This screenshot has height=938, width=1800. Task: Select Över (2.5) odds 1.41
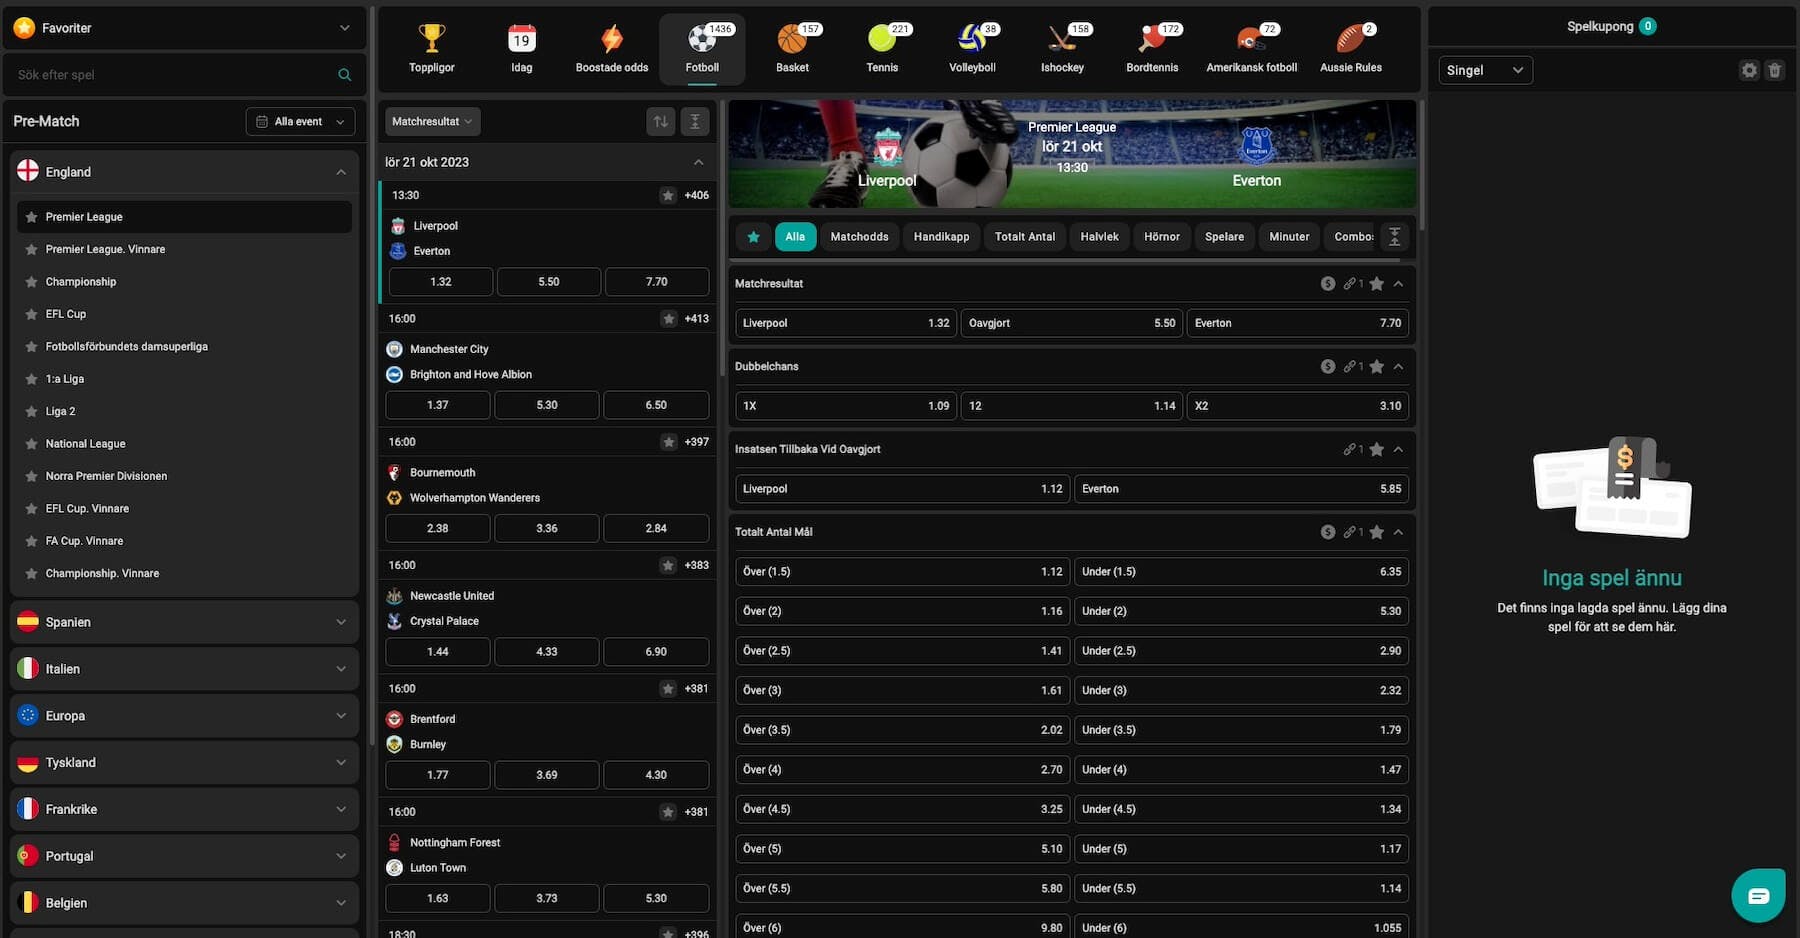pos(902,651)
